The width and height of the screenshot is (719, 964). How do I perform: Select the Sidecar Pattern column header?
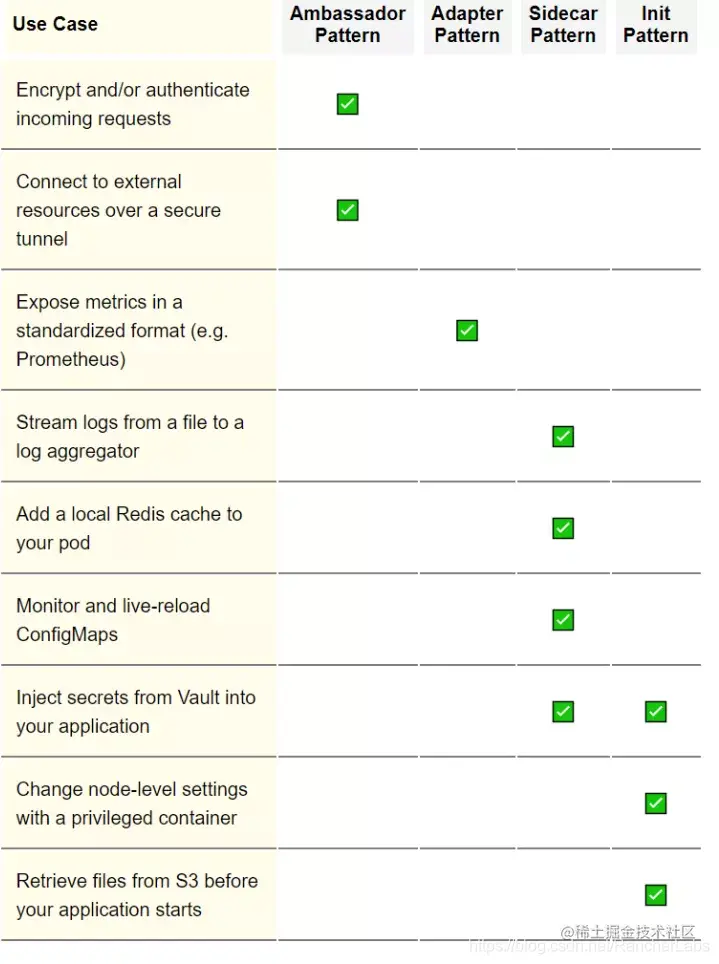pos(563,25)
